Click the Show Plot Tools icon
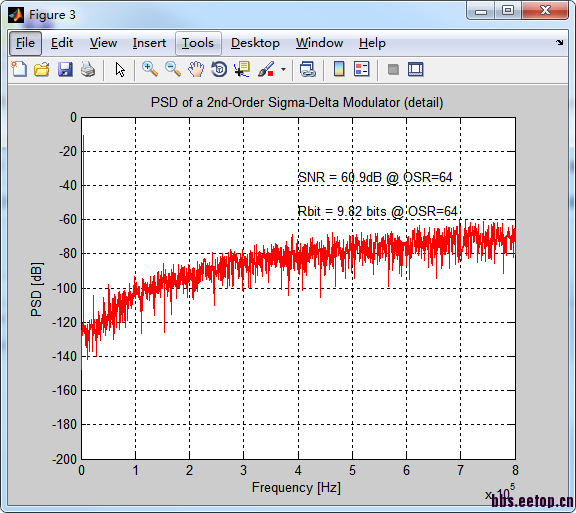Image resolution: width=576 pixels, height=513 pixels. [x=416, y=69]
